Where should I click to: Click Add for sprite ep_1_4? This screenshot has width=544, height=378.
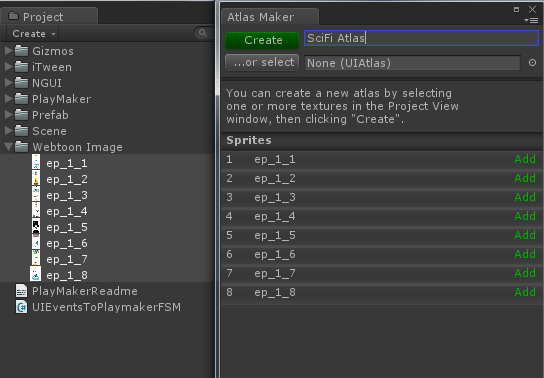point(525,216)
